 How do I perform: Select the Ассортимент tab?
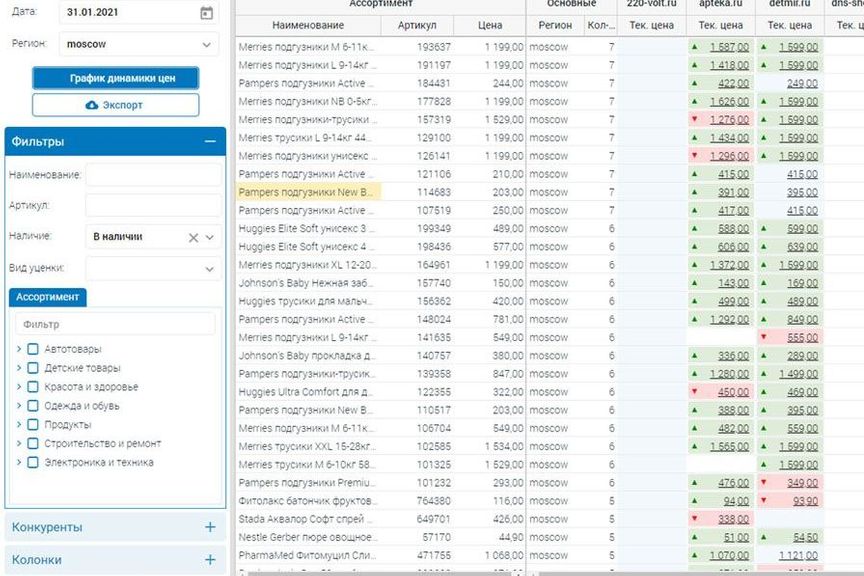(47, 297)
